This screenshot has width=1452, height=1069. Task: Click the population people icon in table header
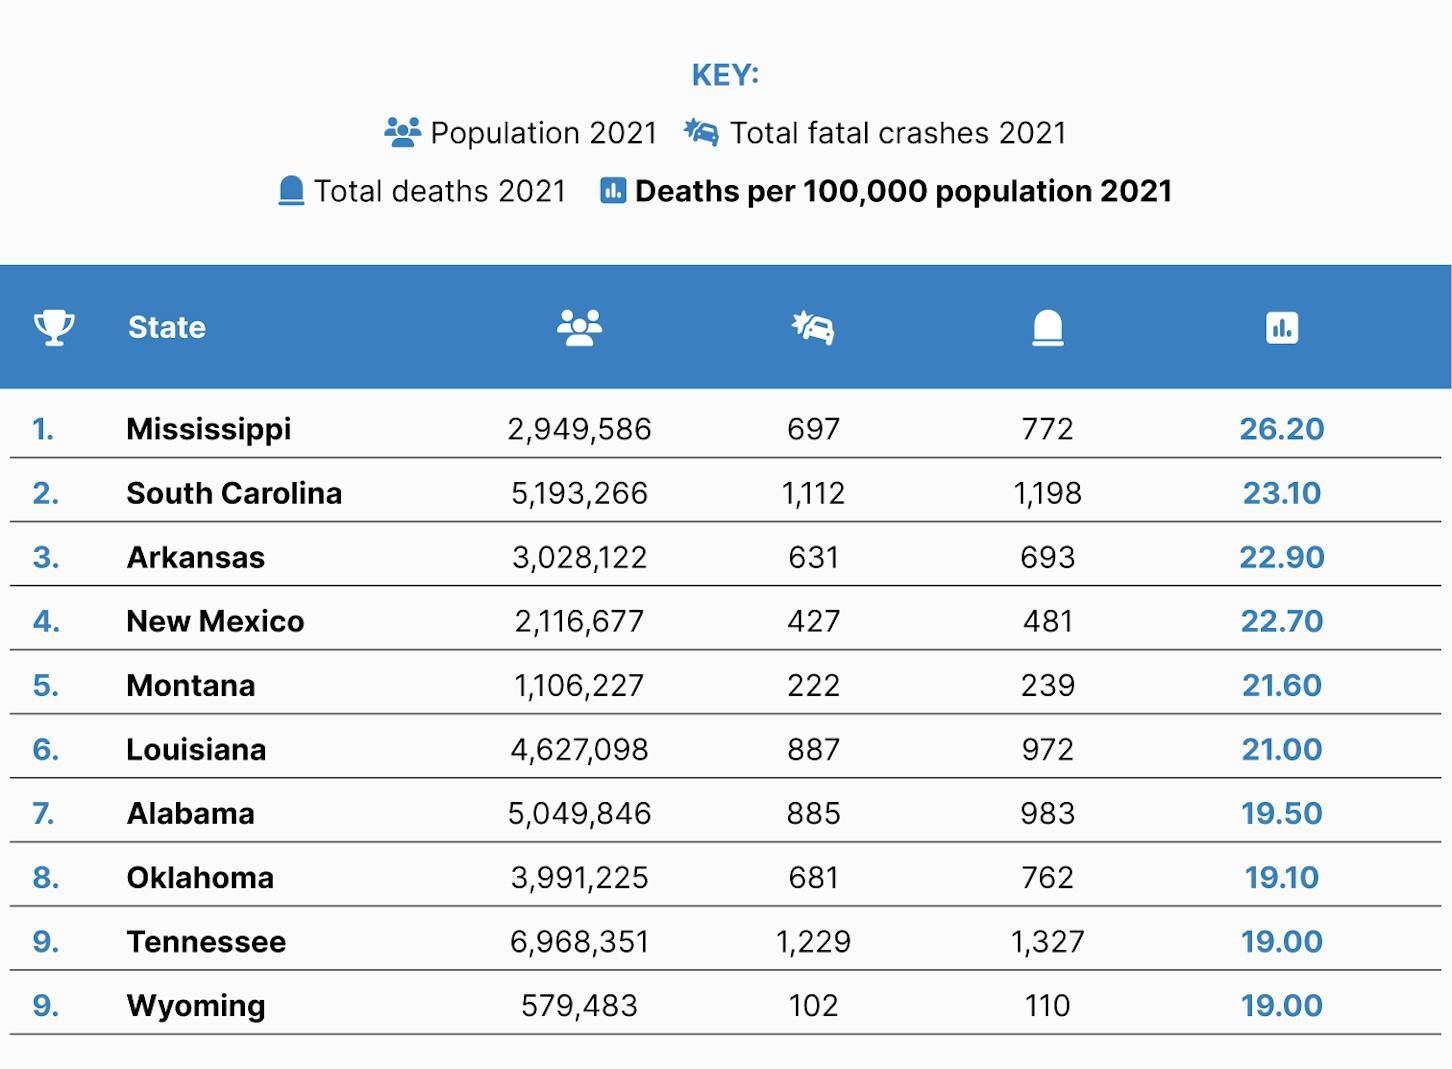580,327
